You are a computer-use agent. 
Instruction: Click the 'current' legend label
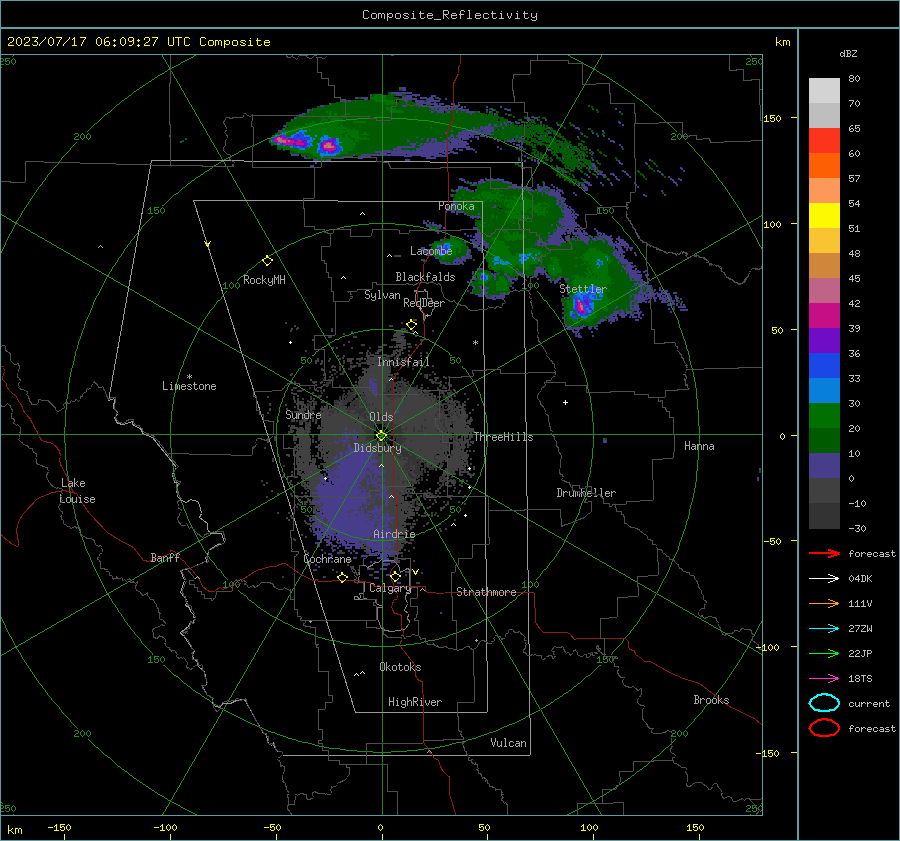tap(869, 703)
